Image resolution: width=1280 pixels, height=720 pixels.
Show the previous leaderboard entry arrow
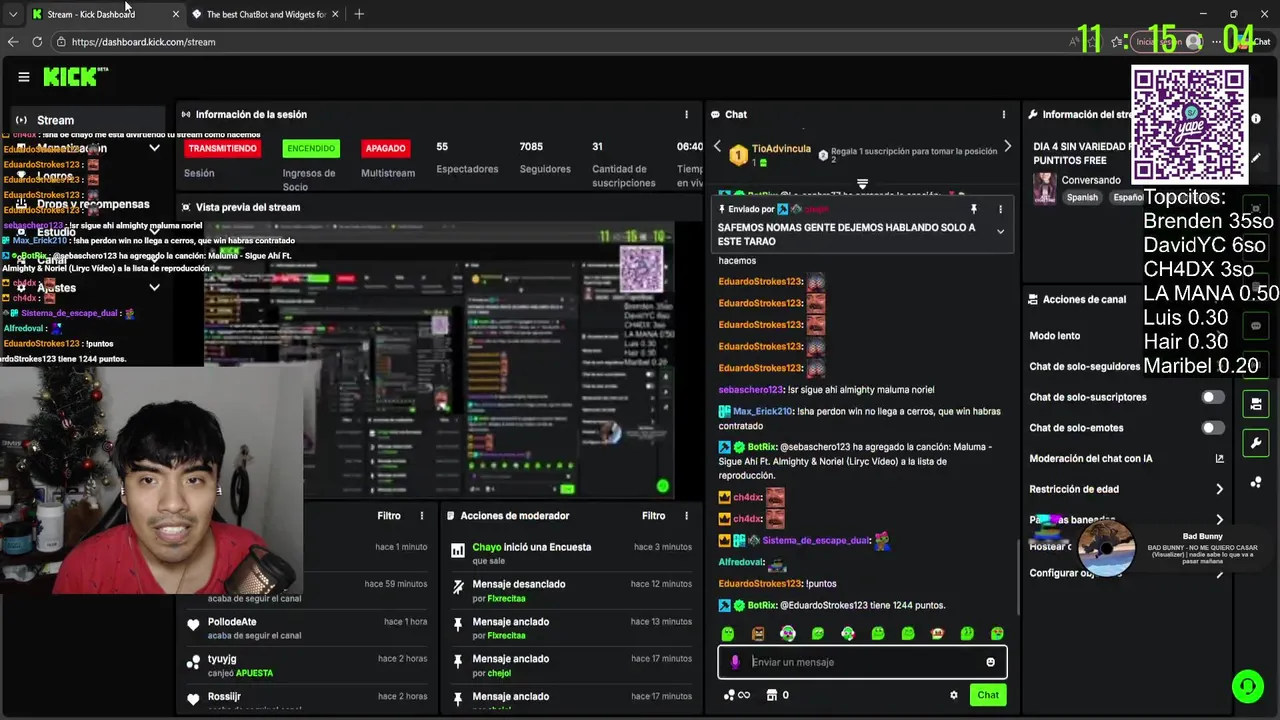click(717, 147)
